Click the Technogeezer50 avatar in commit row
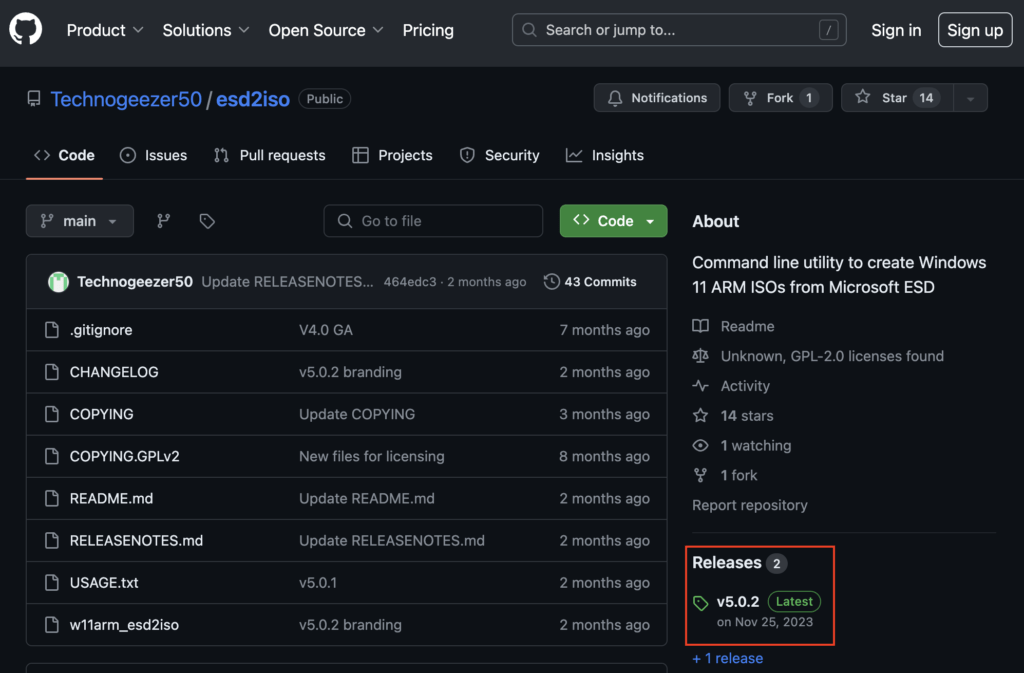Viewport: 1024px width, 673px height. point(58,282)
